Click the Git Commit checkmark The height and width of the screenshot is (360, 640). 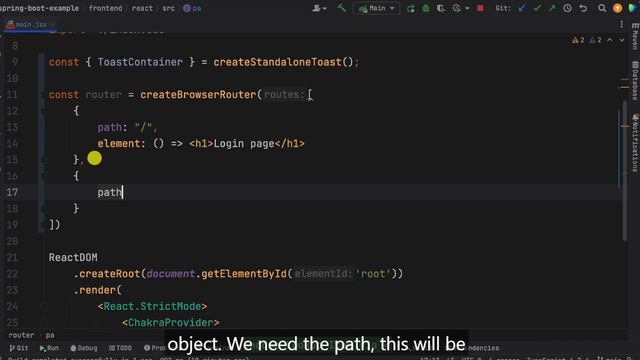[537, 8]
